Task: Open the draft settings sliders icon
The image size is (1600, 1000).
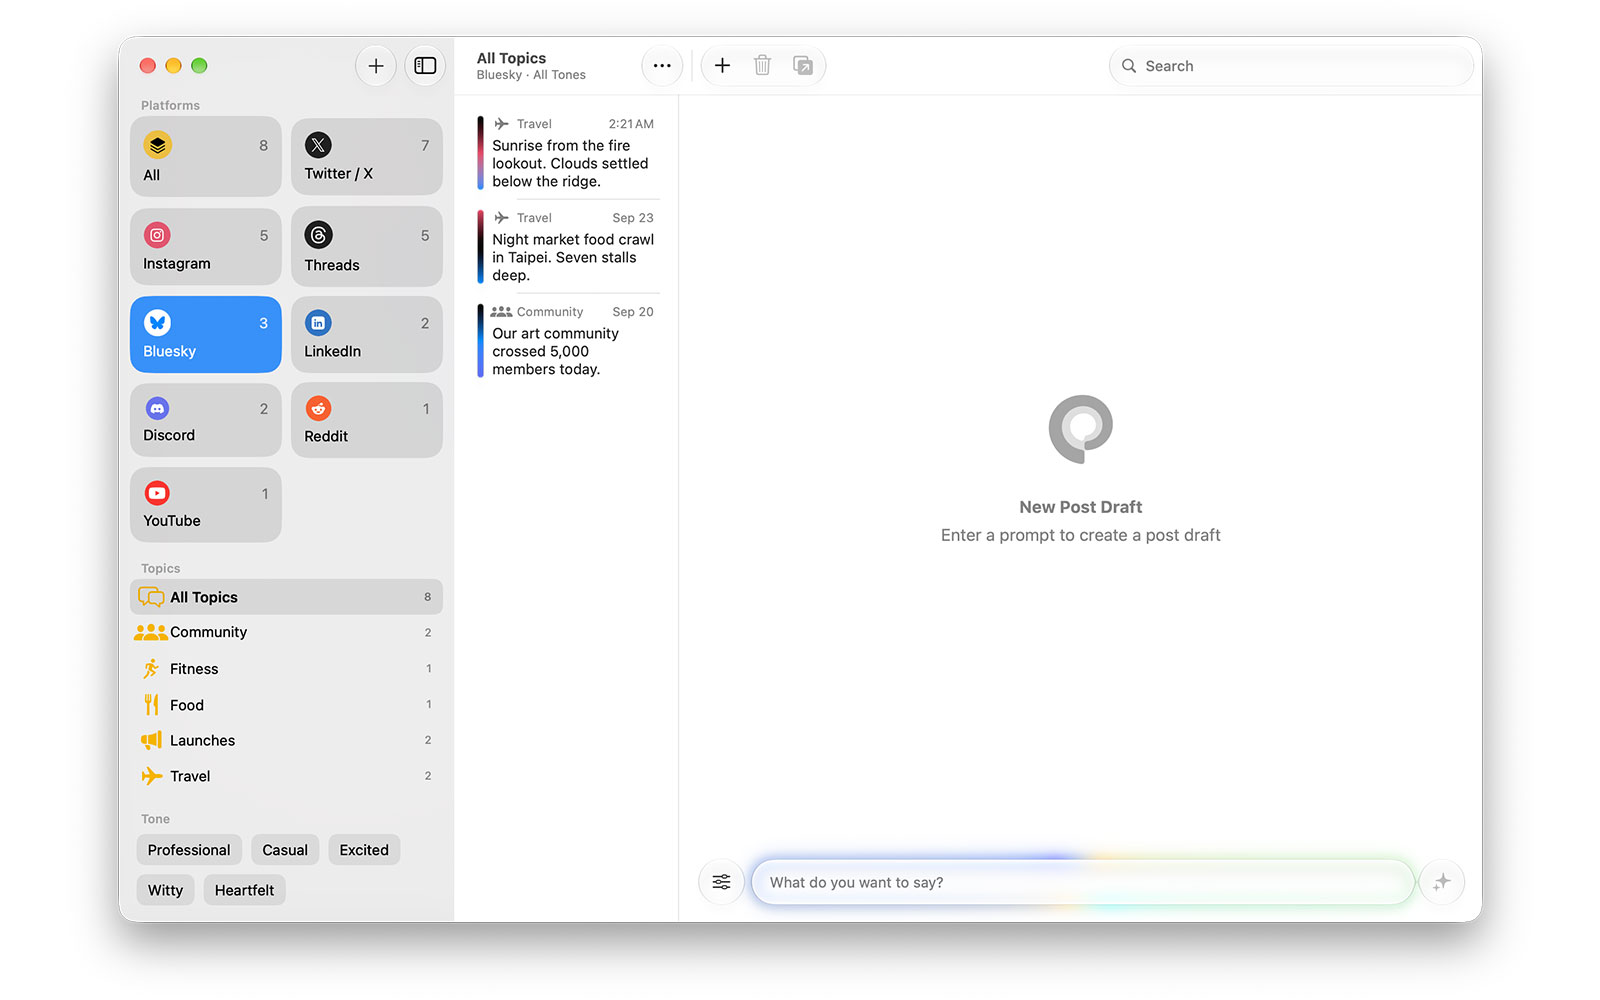Action: tap(721, 882)
